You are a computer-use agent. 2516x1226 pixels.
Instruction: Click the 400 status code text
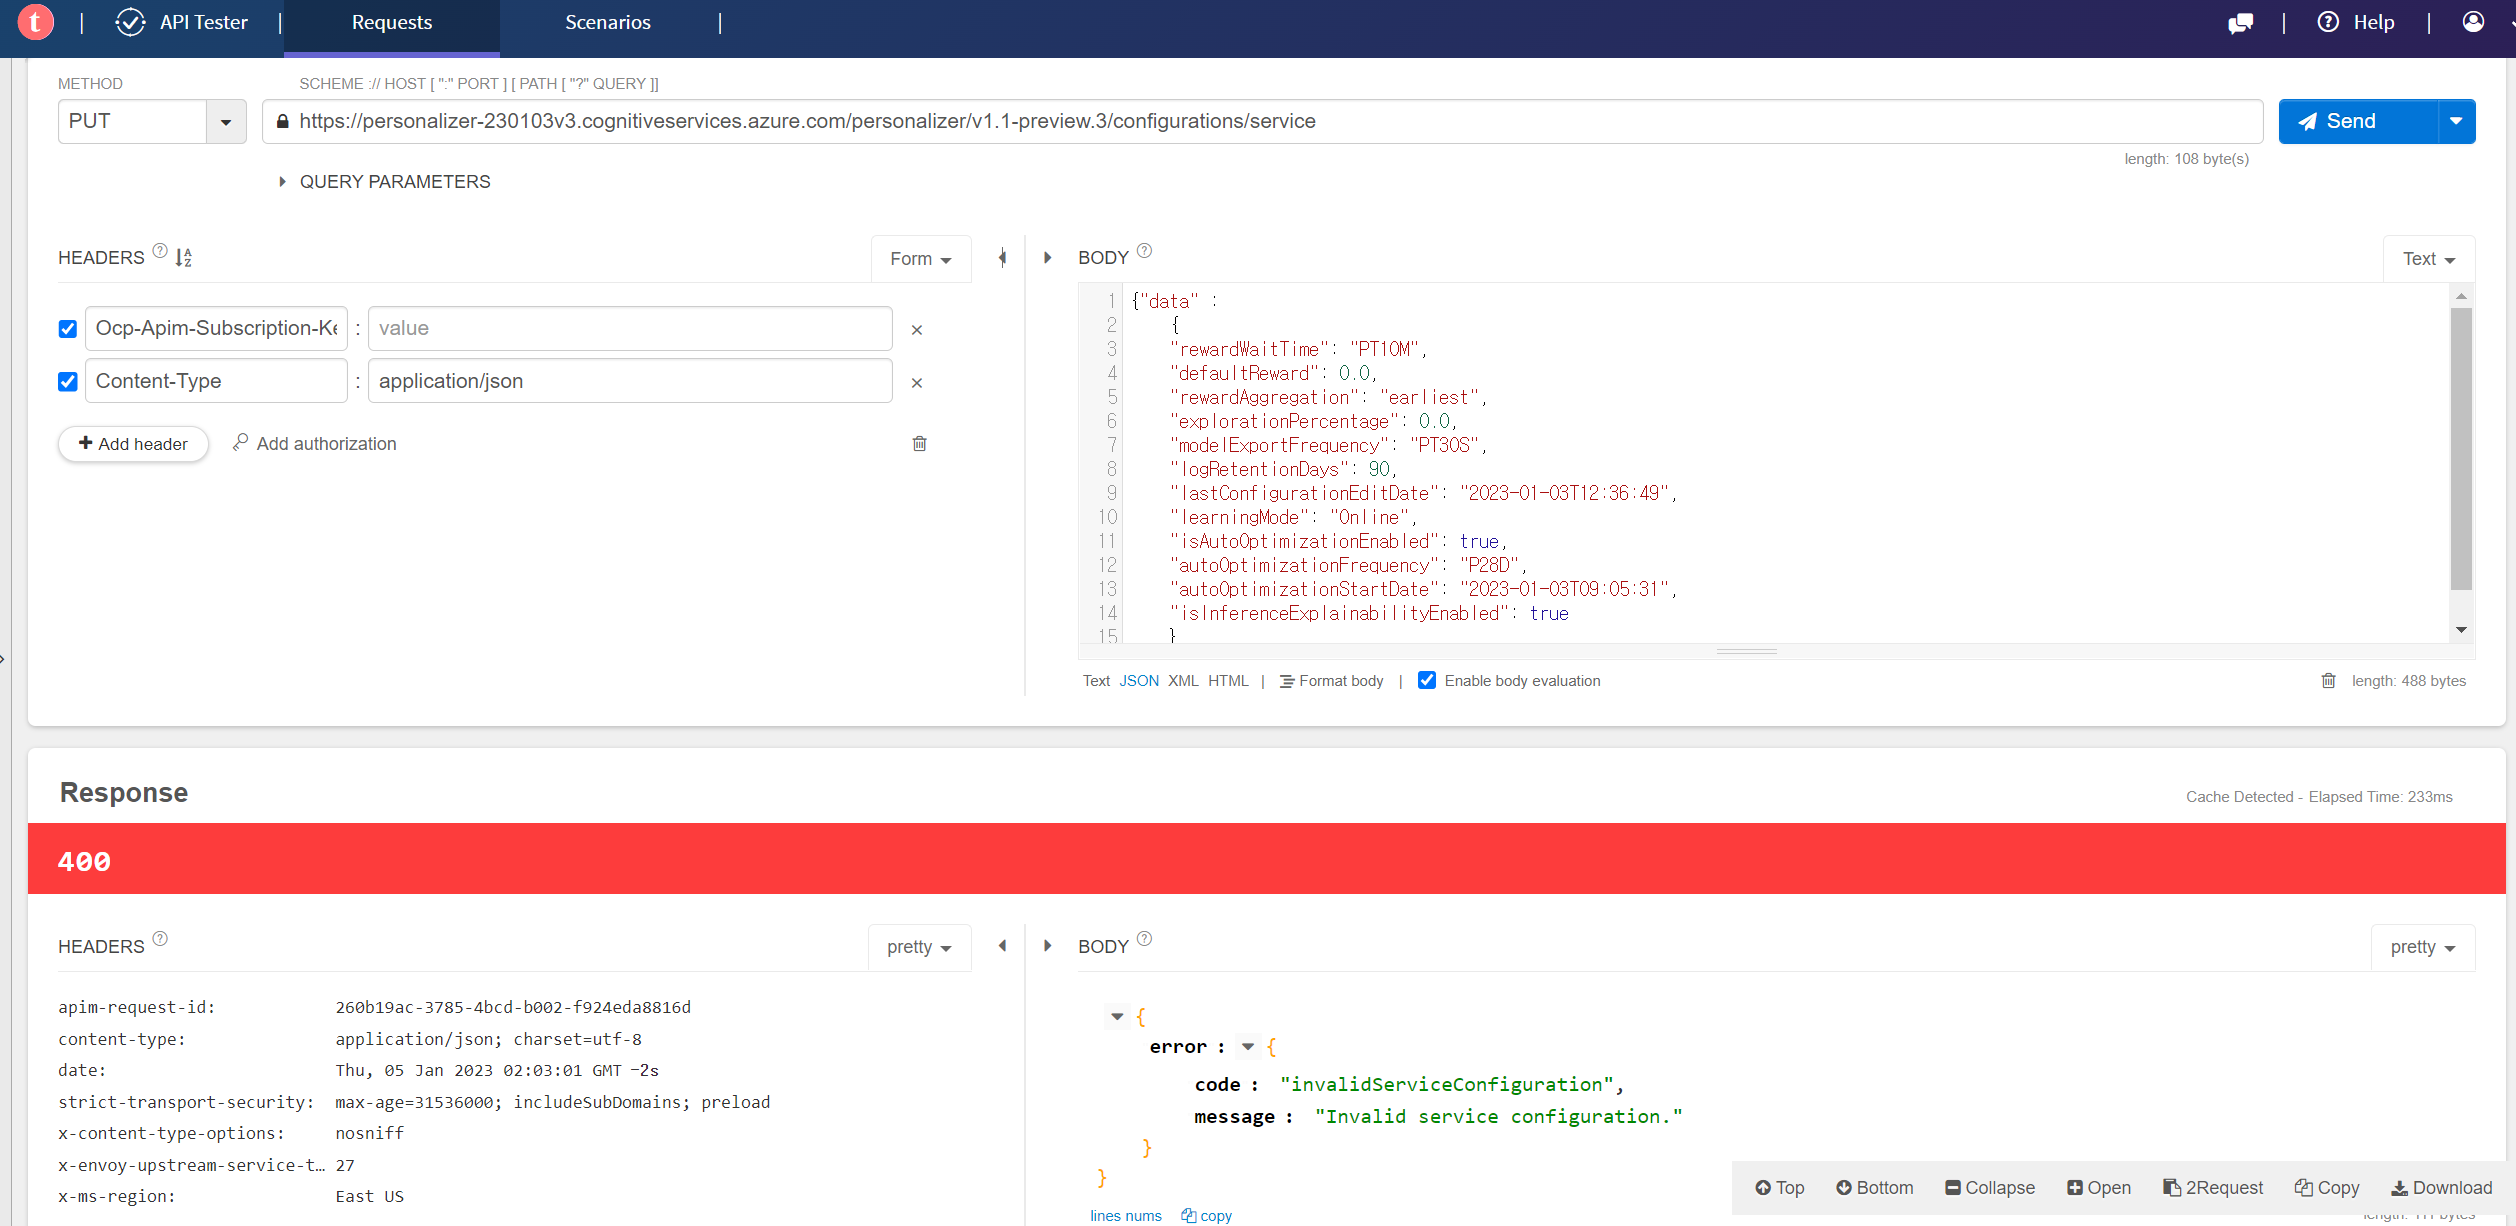click(x=84, y=861)
